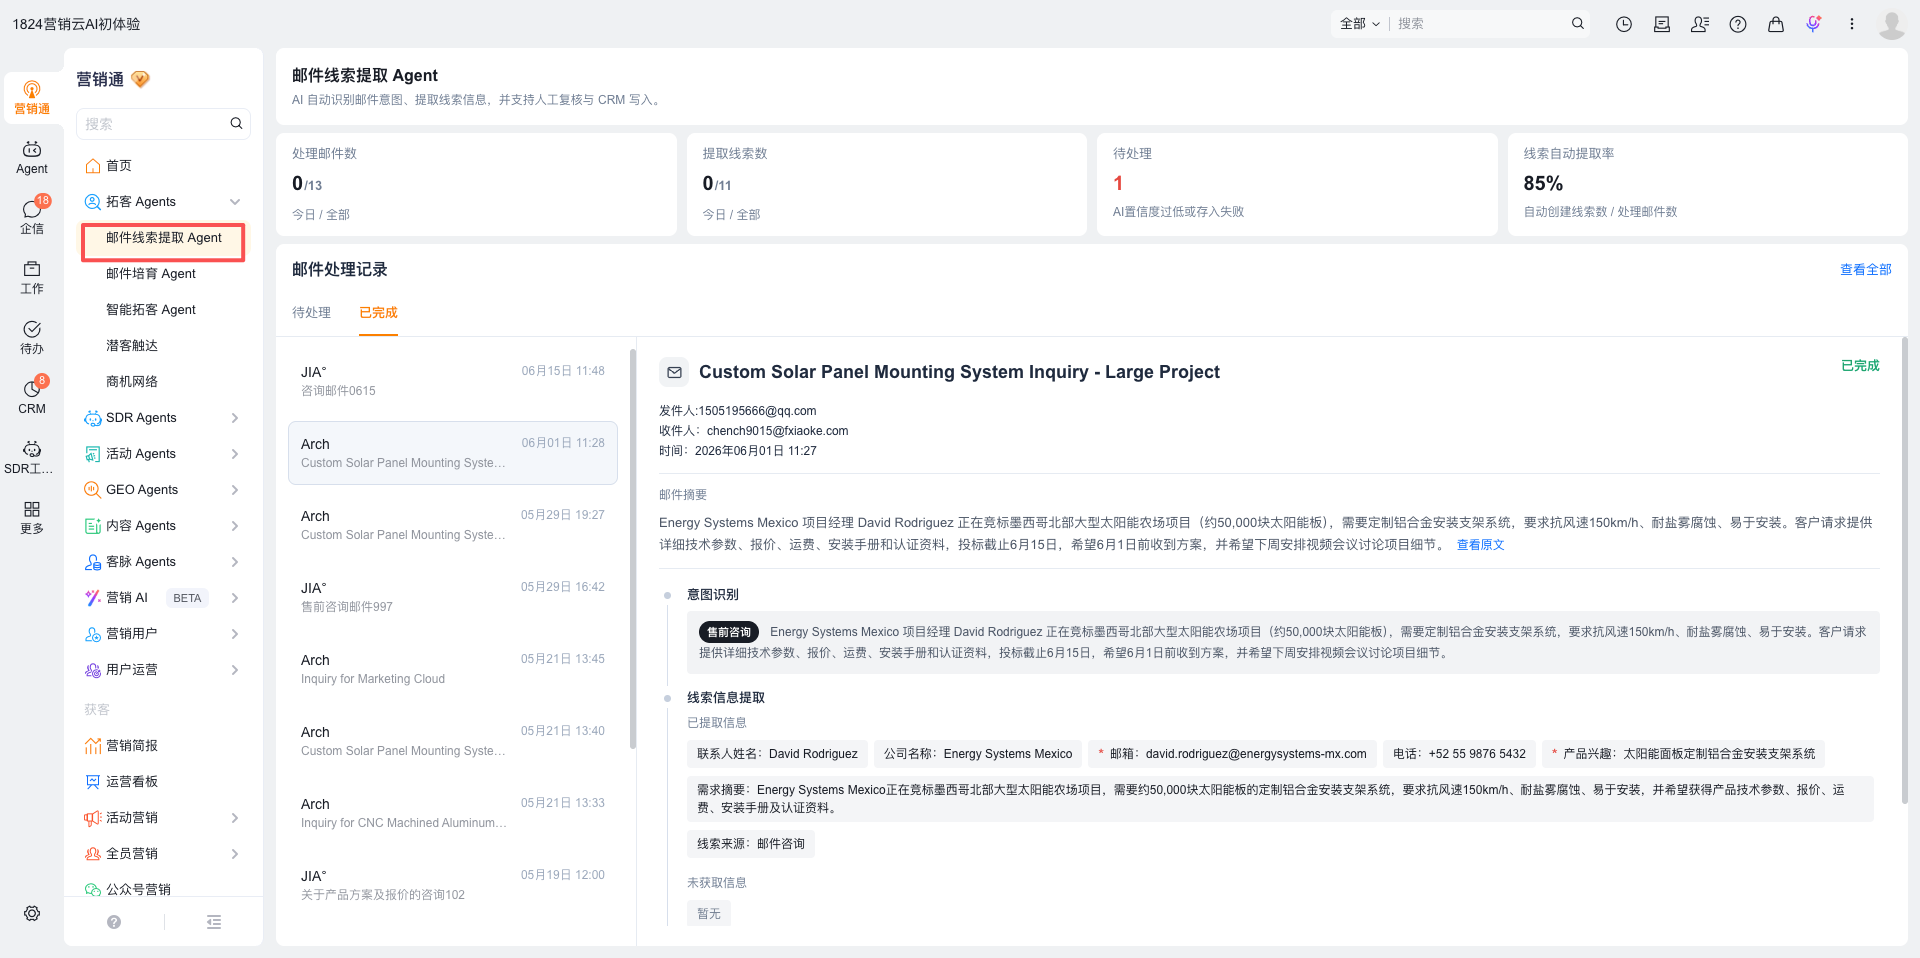Open 企信 messages with badge 18
This screenshot has width=1920, height=958.
(32, 216)
